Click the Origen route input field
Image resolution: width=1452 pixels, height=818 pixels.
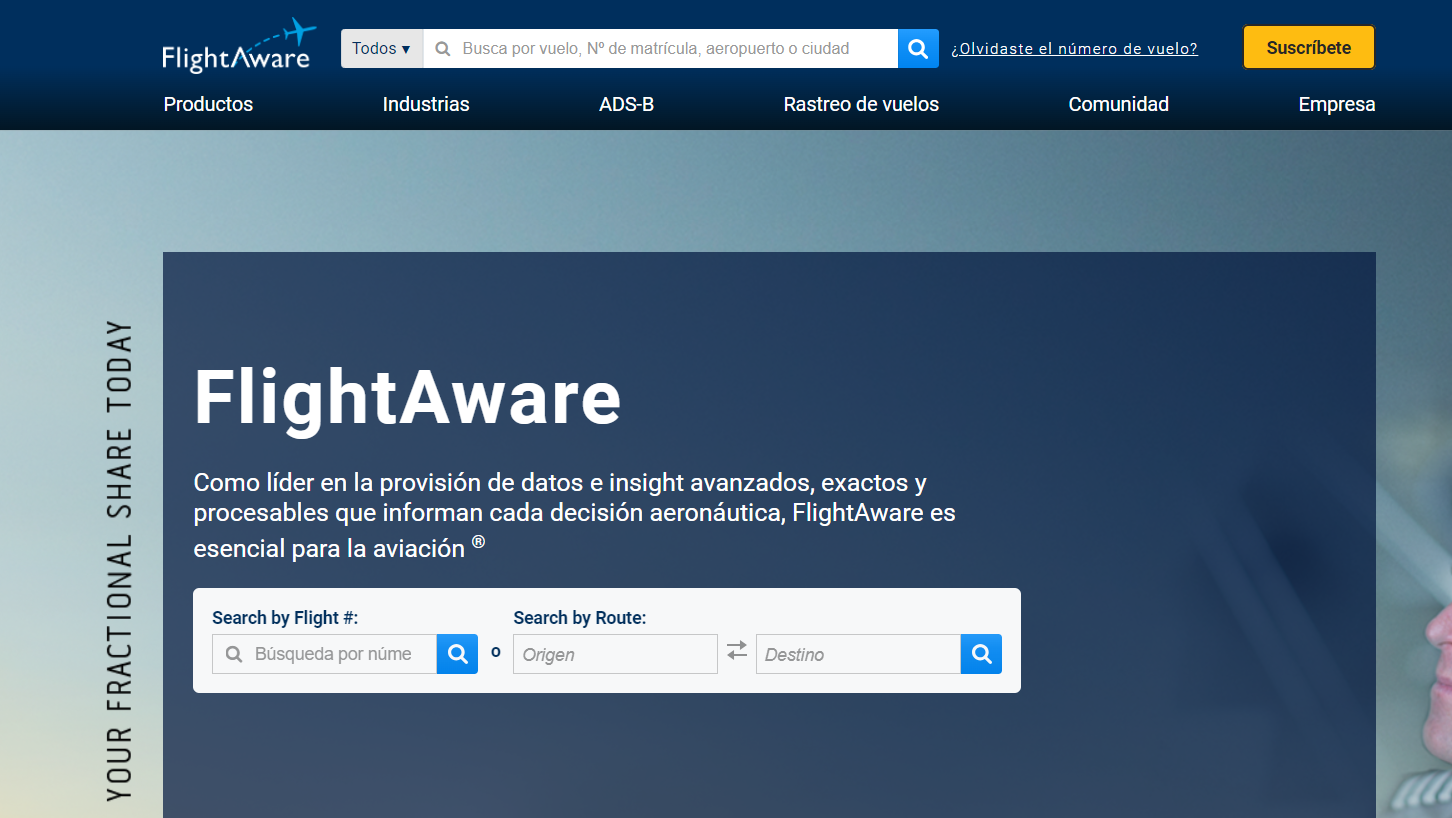(x=615, y=654)
